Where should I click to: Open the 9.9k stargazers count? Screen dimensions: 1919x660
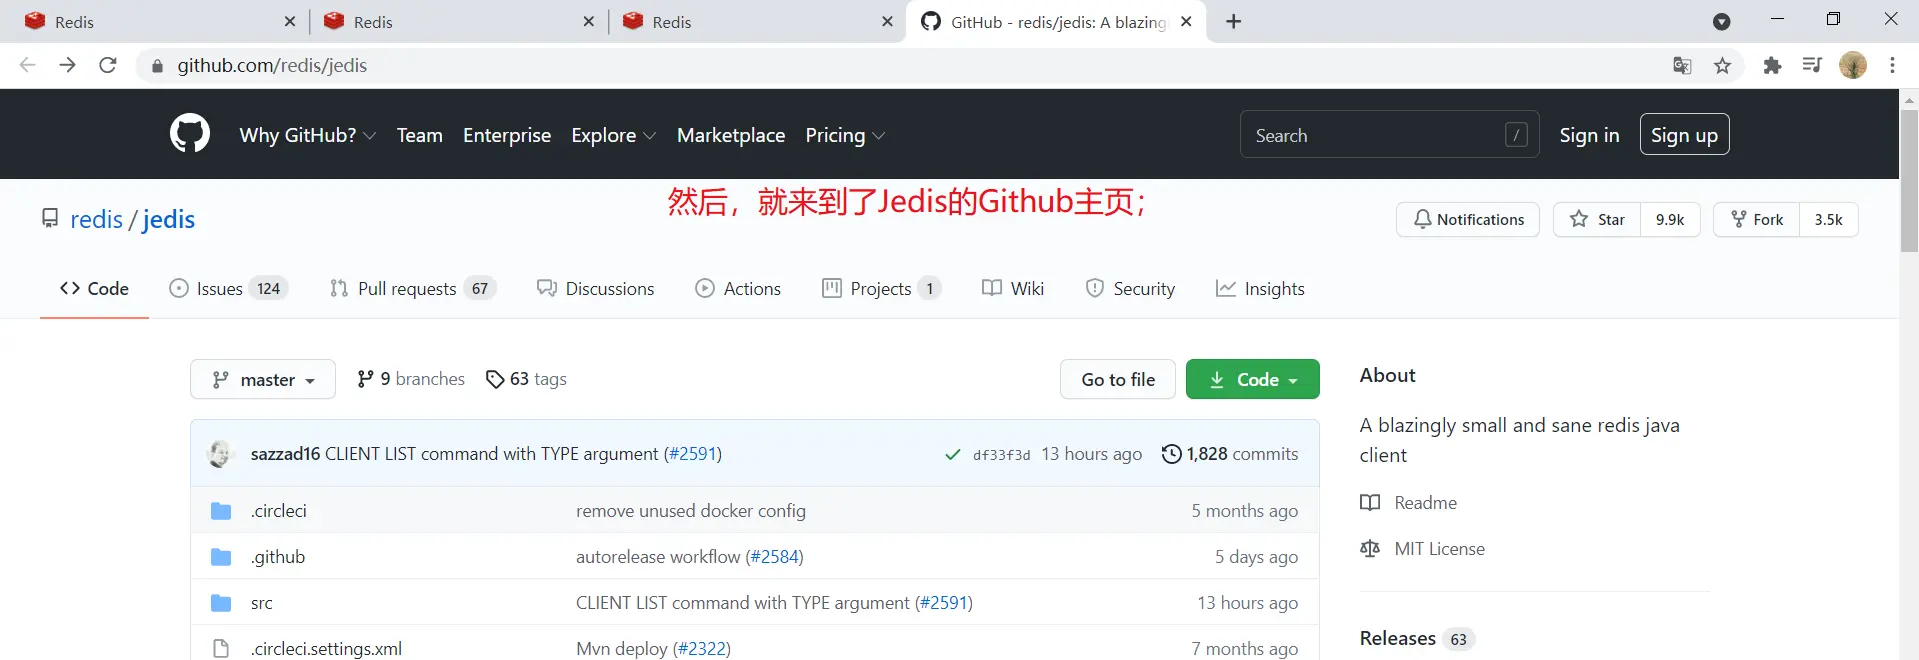1670,219
